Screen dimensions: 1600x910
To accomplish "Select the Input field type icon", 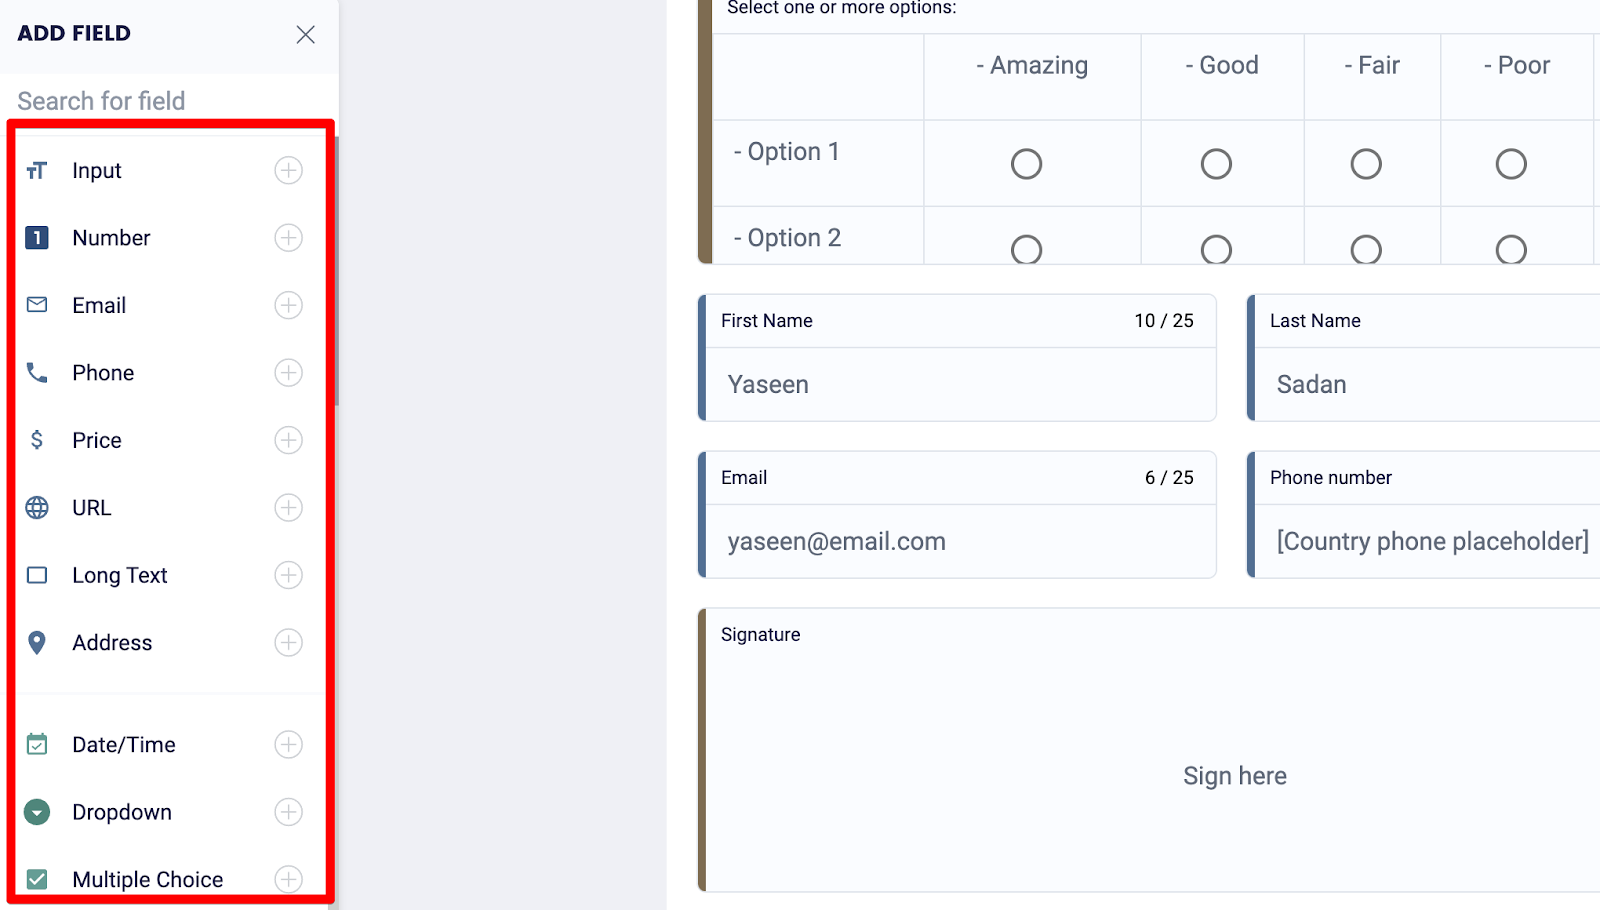I will click(x=36, y=170).
